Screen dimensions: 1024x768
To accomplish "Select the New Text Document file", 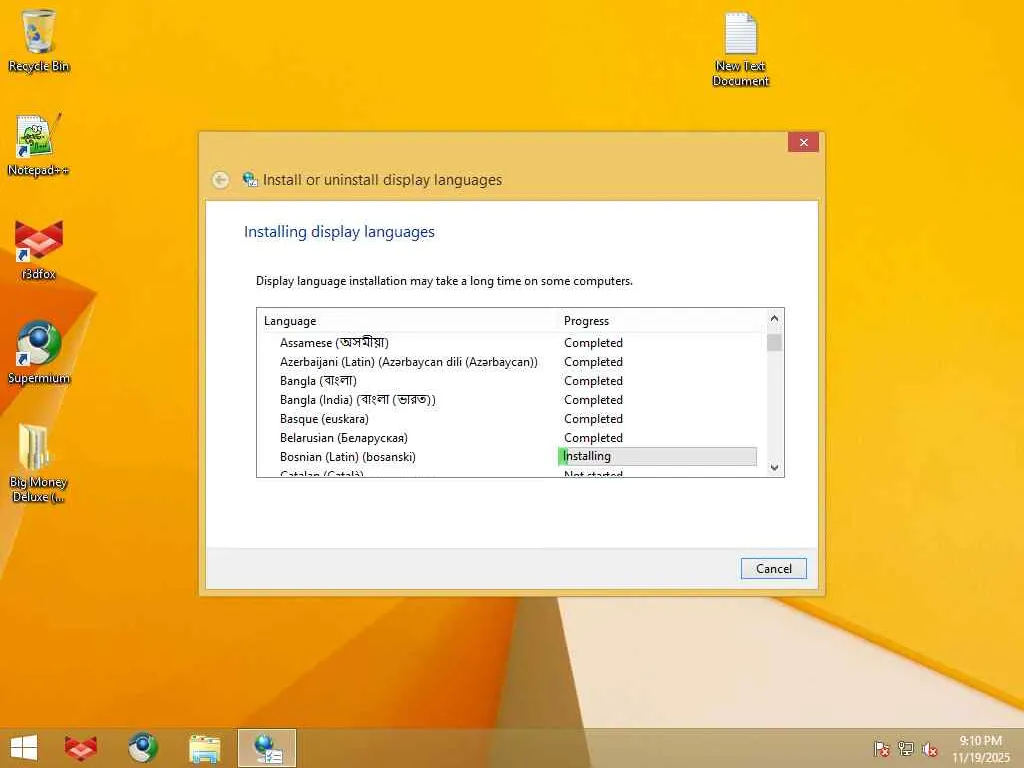I will coord(741,49).
